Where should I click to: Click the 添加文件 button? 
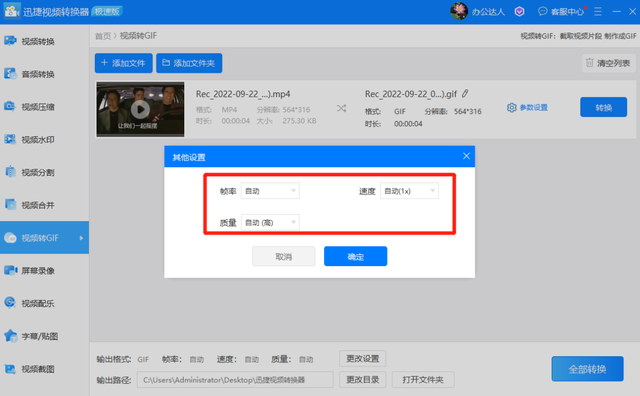point(124,63)
